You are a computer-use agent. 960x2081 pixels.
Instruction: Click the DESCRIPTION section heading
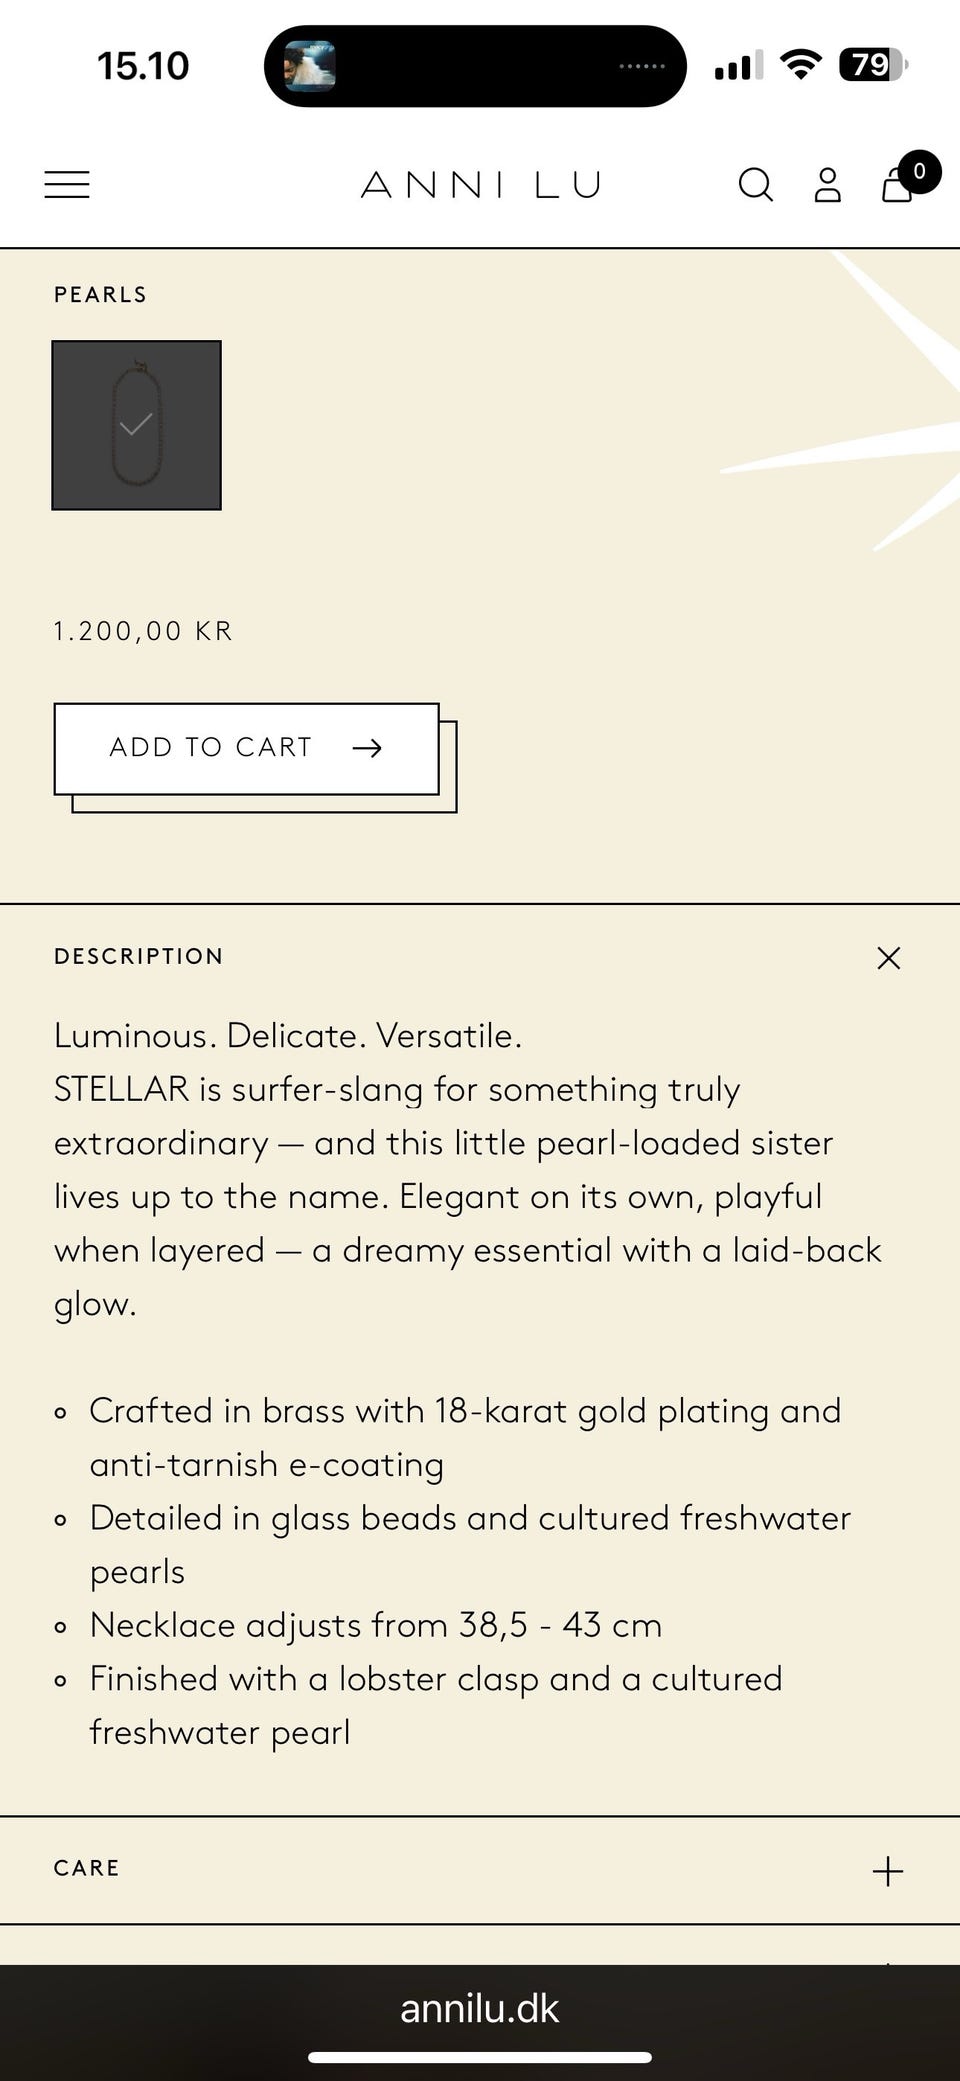click(x=139, y=956)
